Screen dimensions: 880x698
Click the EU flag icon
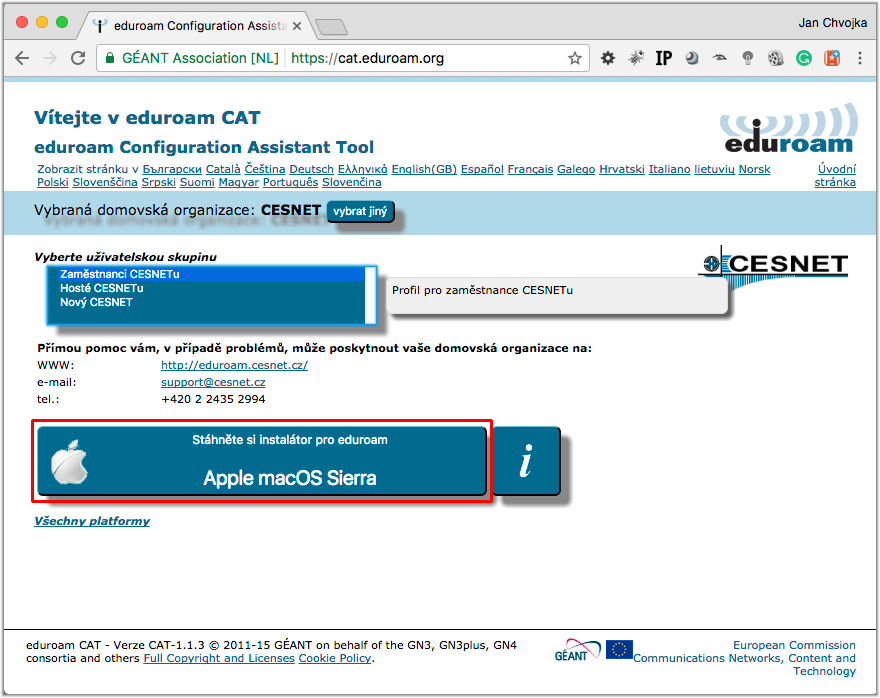pyautogui.click(x=619, y=650)
